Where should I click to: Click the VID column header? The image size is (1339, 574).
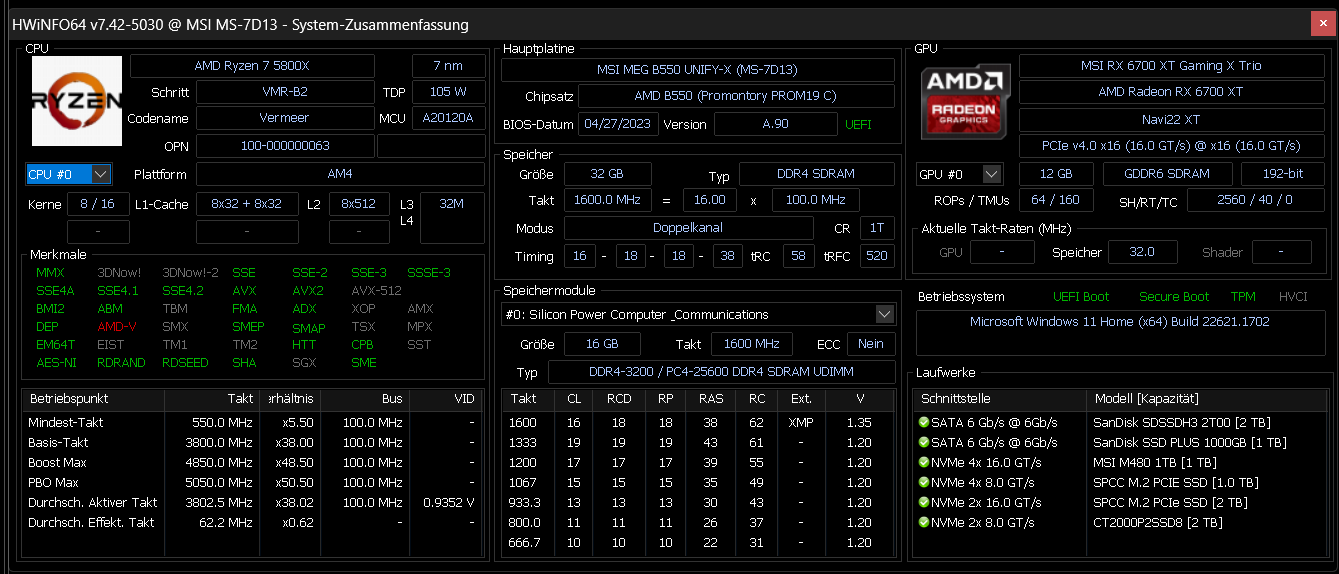click(447, 398)
